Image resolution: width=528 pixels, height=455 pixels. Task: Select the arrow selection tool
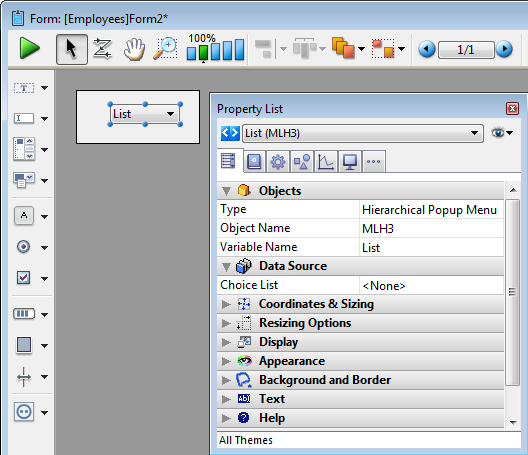[72, 49]
